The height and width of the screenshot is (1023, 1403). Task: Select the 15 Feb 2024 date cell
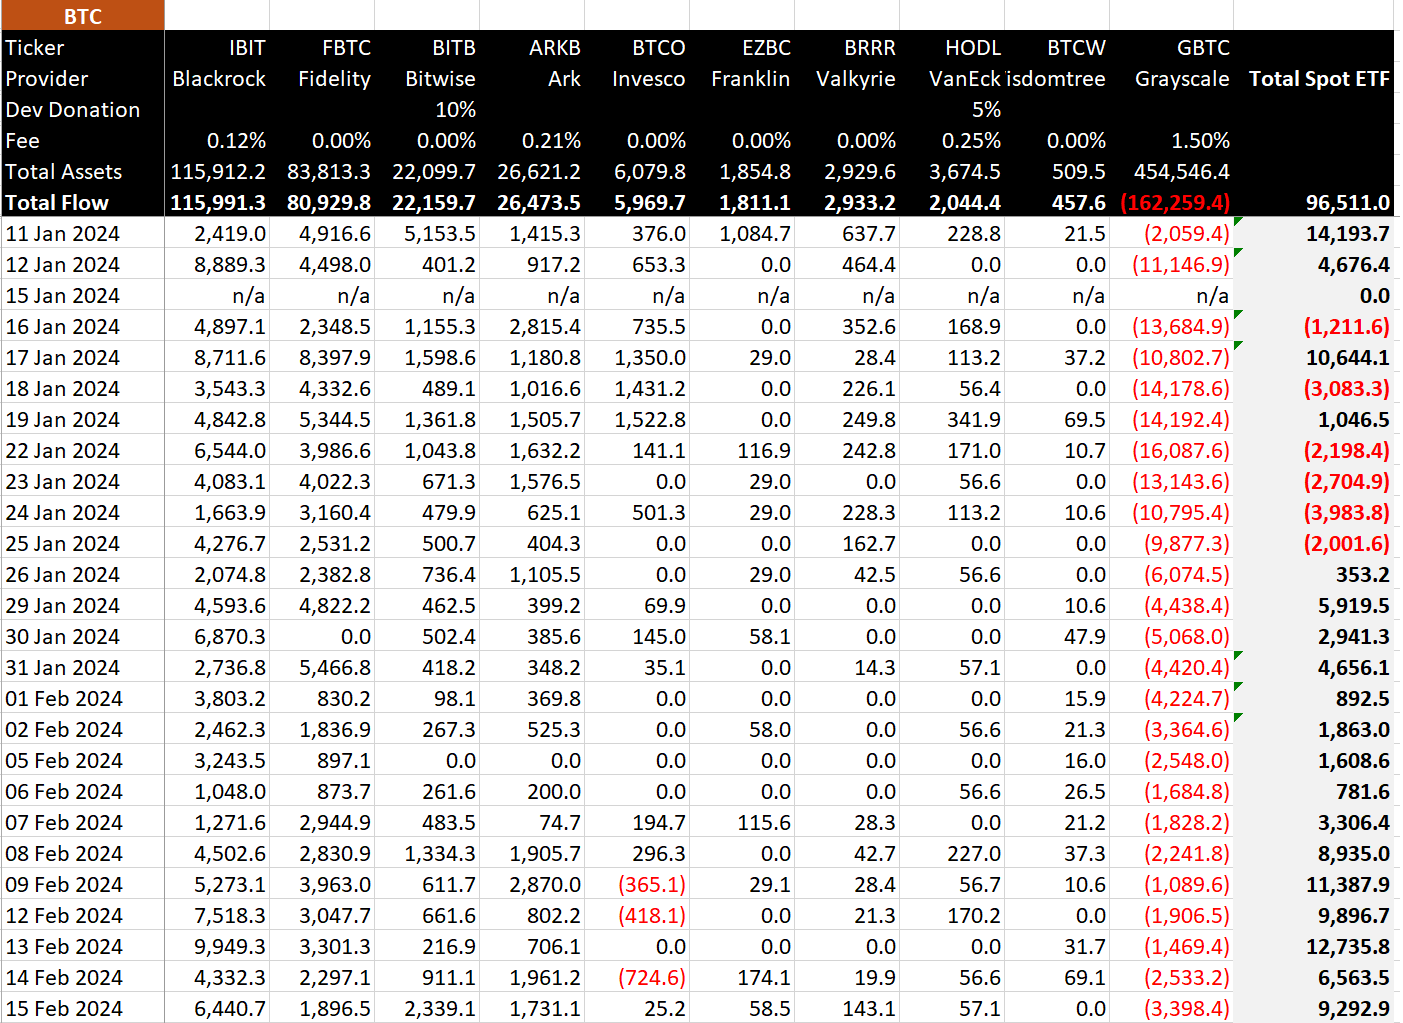(x=64, y=1009)
